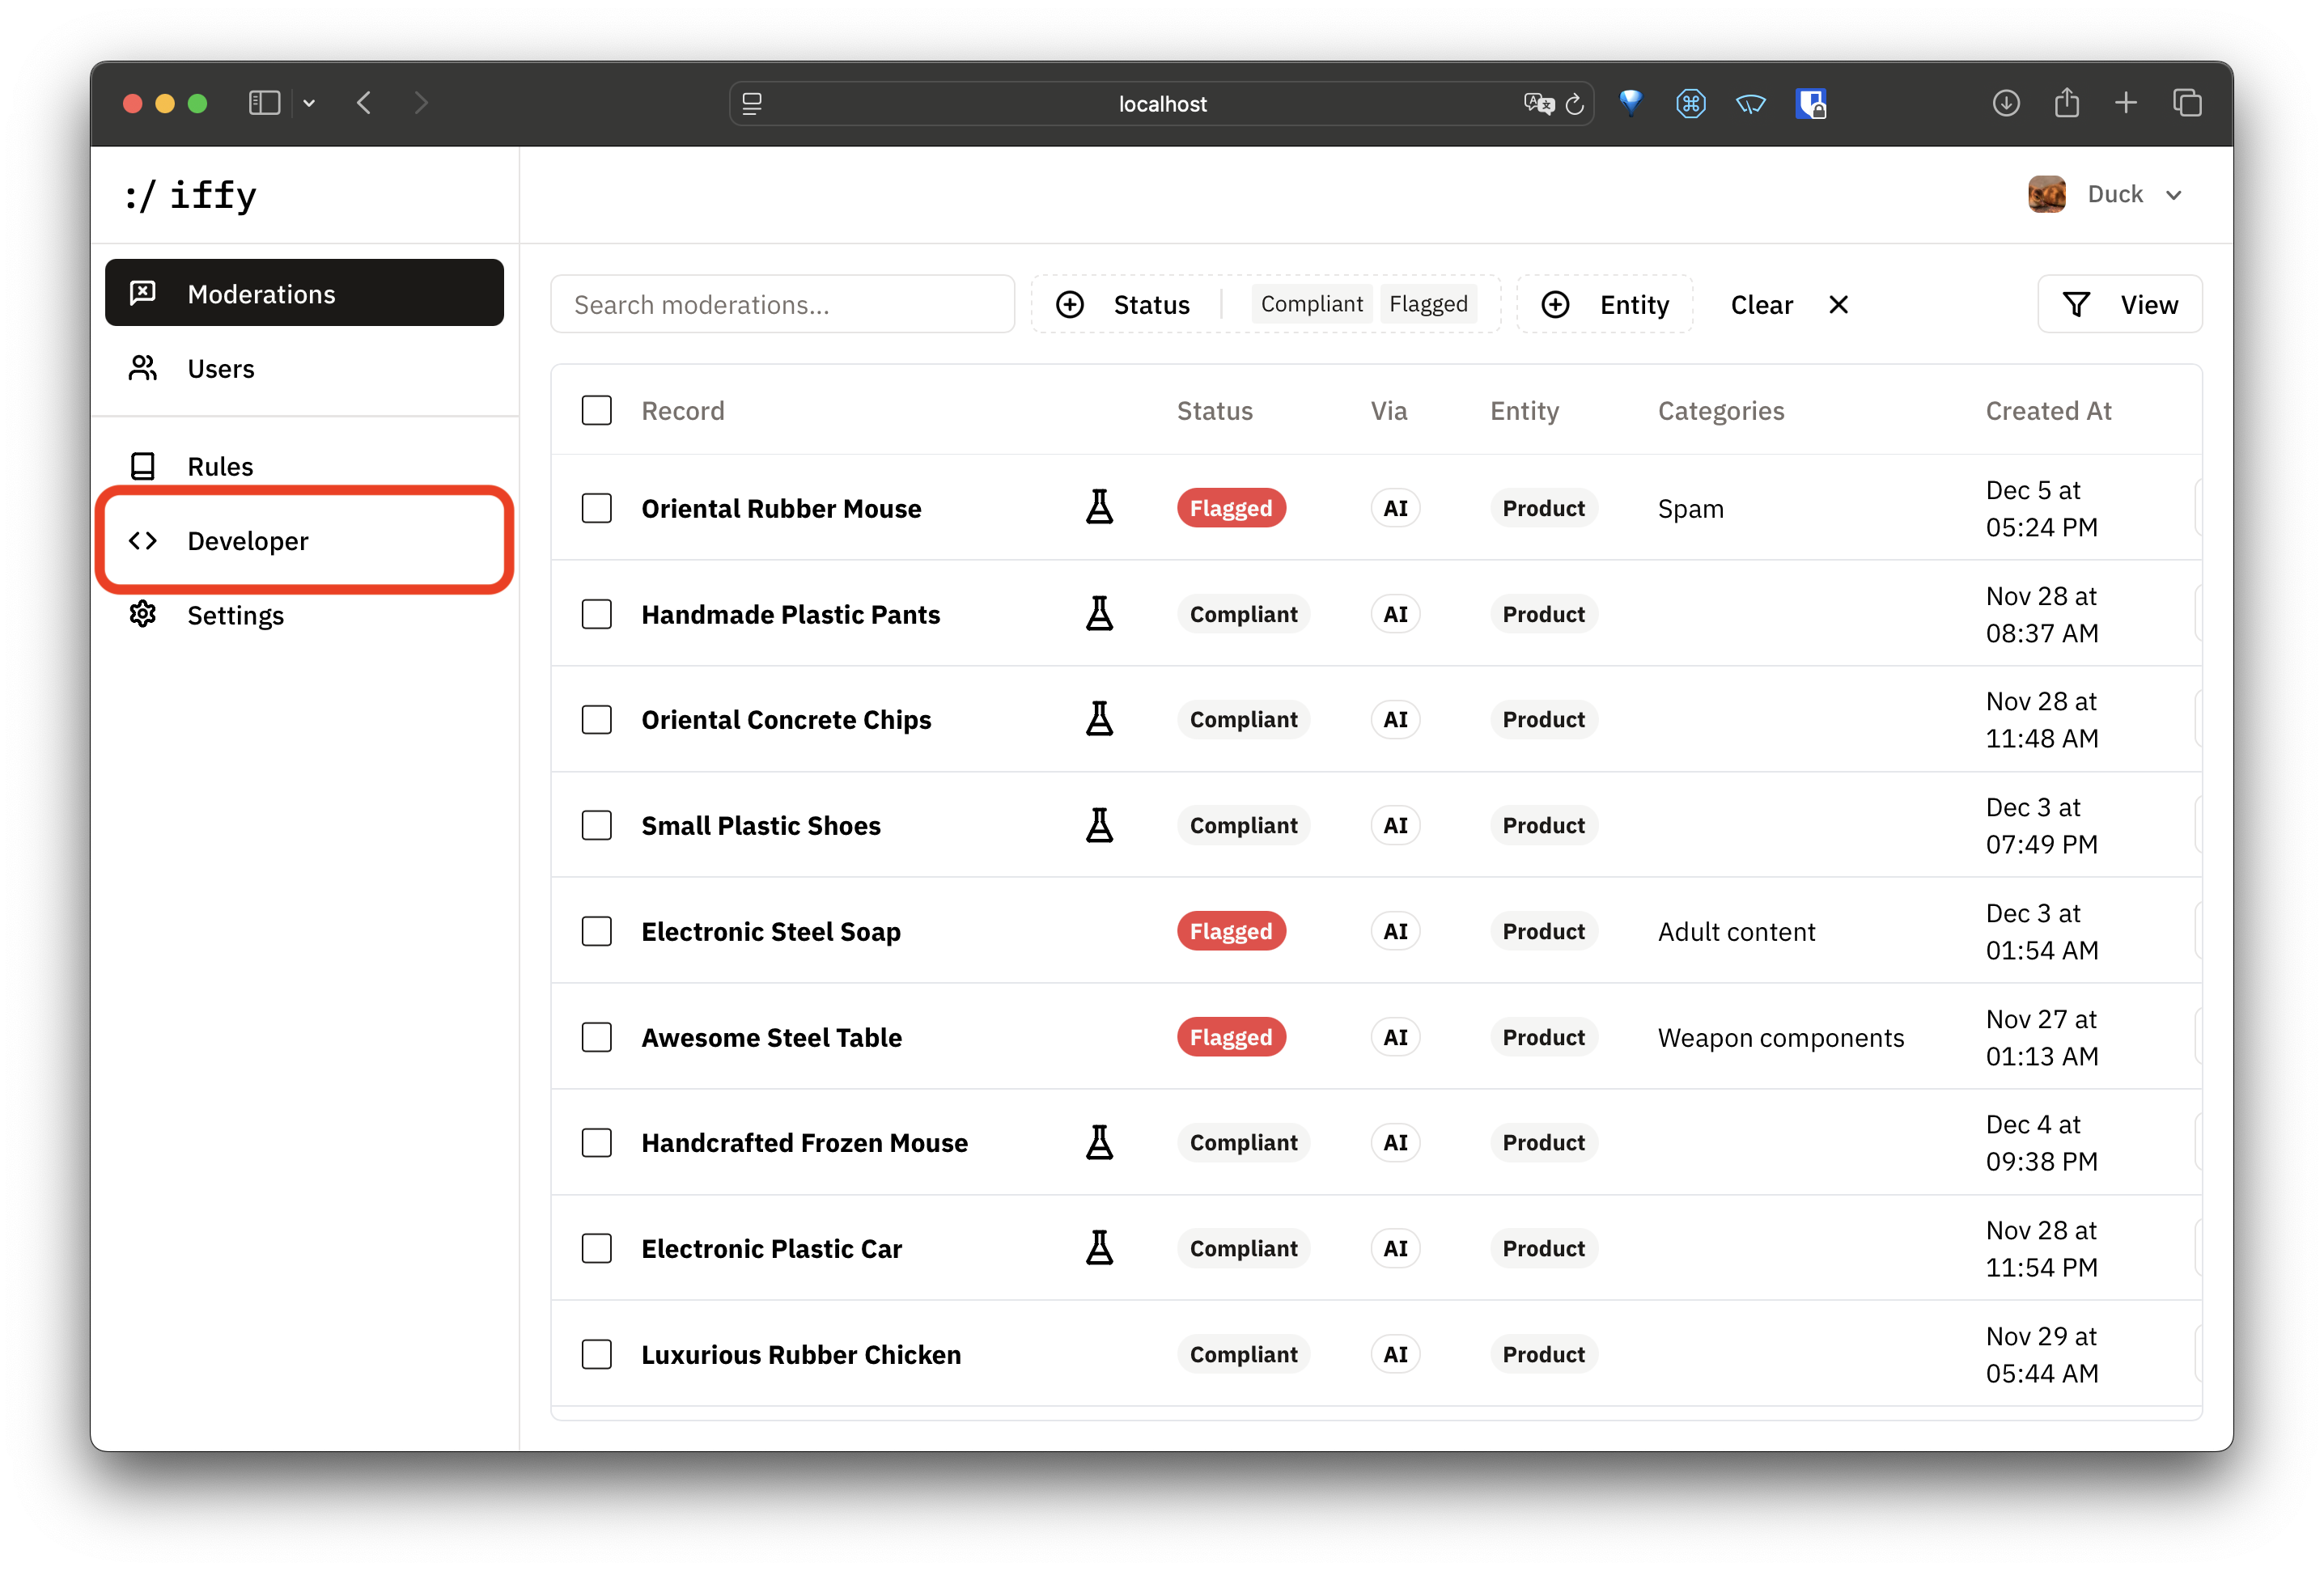Select the Flagged filter chip

(1428, 303)
